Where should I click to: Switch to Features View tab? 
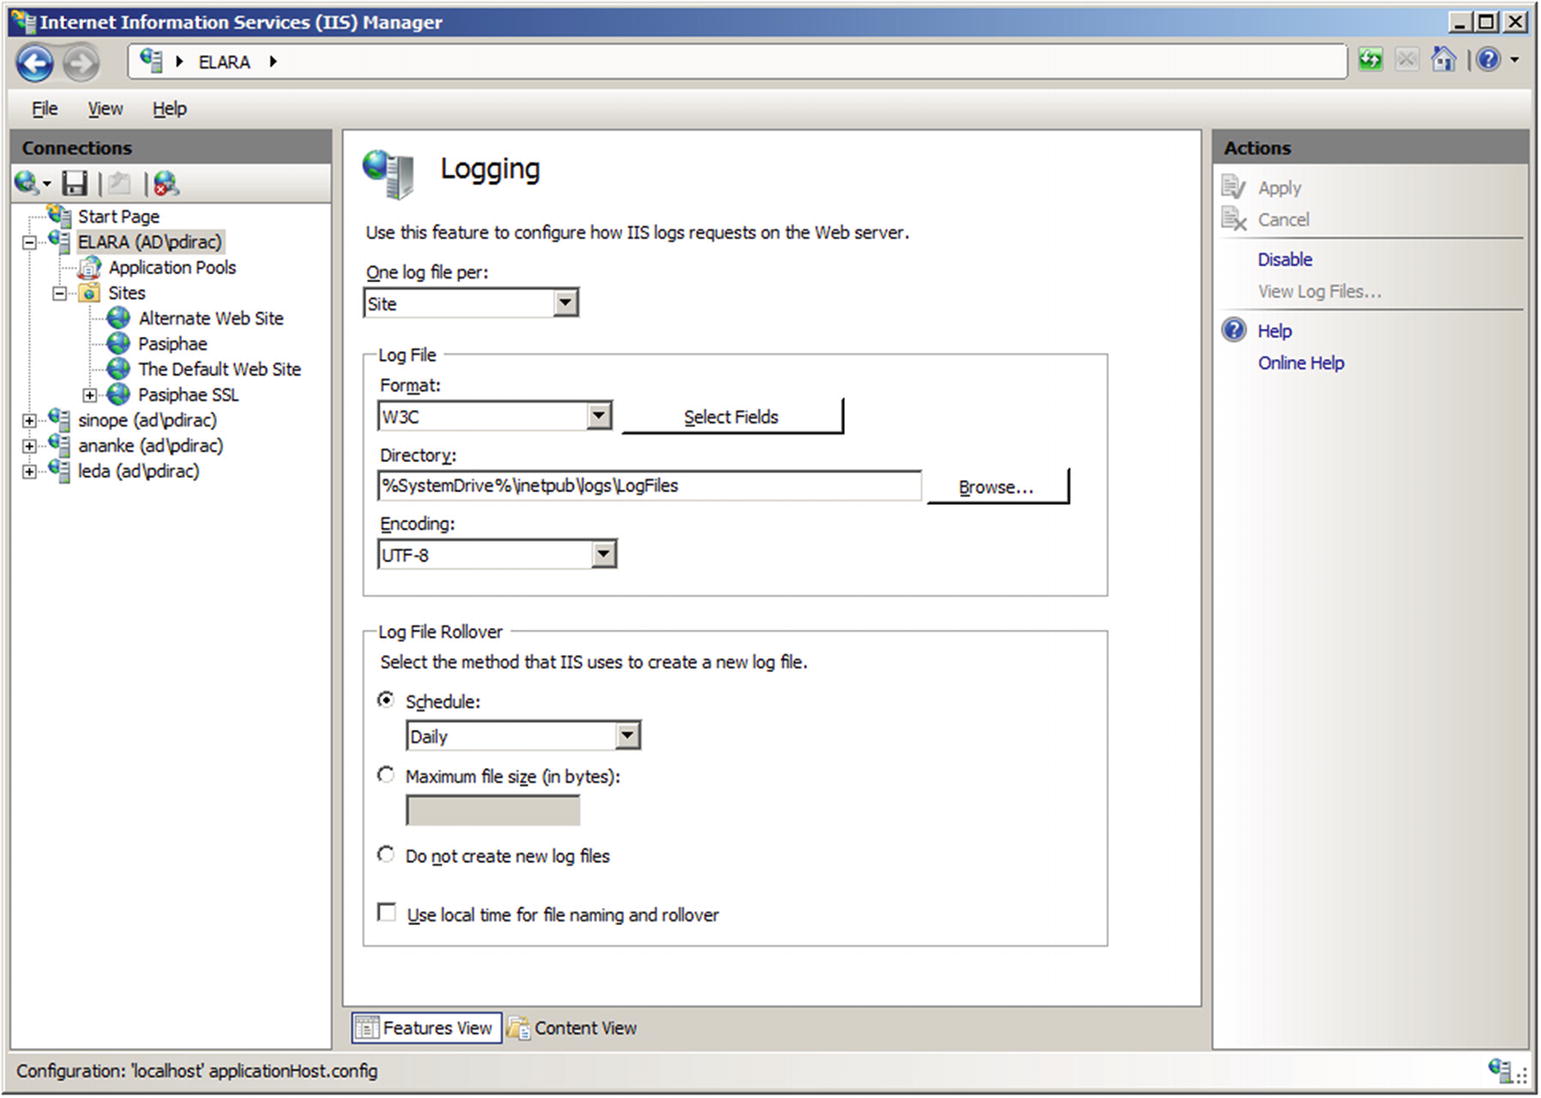427,1027
